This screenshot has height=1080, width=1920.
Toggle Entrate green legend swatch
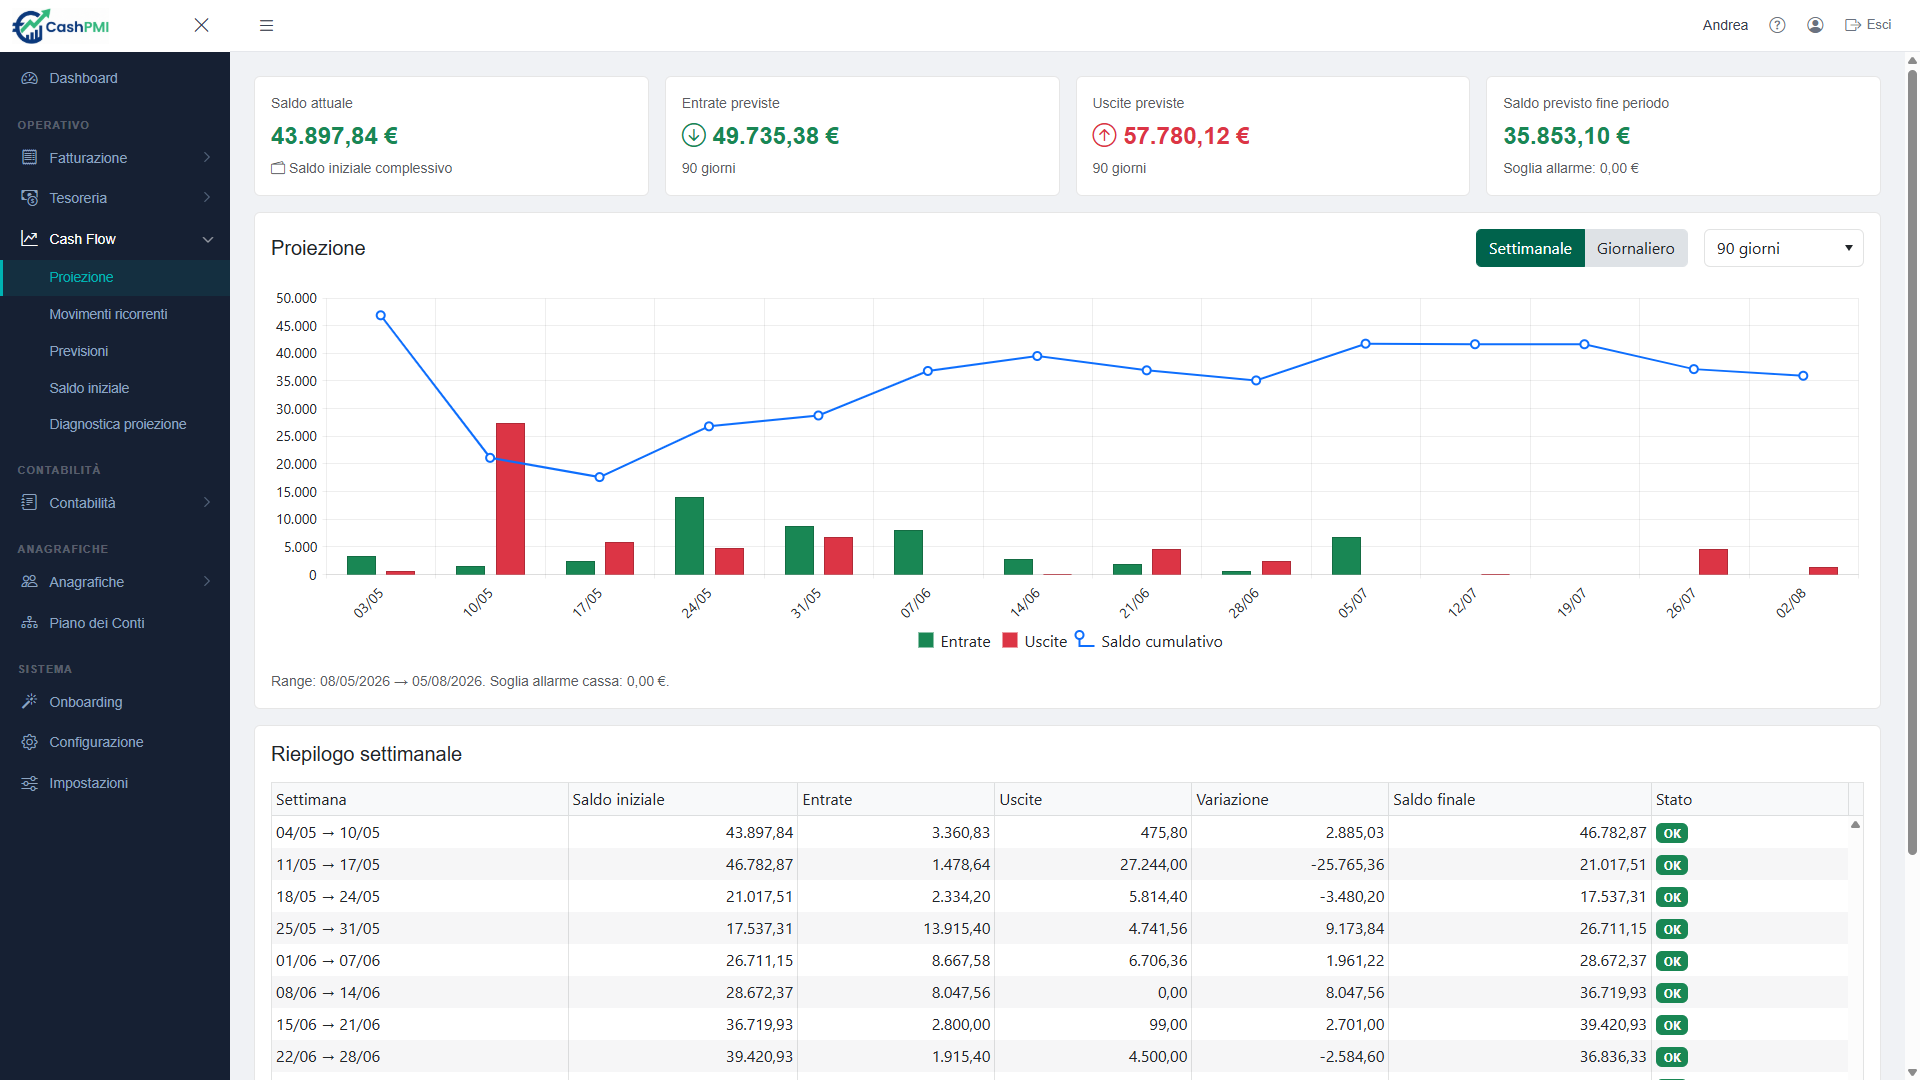pos(926,640)
